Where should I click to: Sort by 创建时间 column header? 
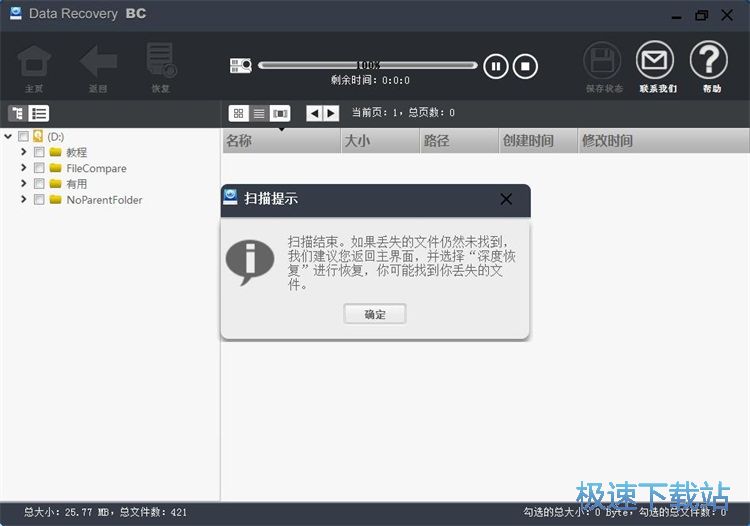tap(538, 141)
